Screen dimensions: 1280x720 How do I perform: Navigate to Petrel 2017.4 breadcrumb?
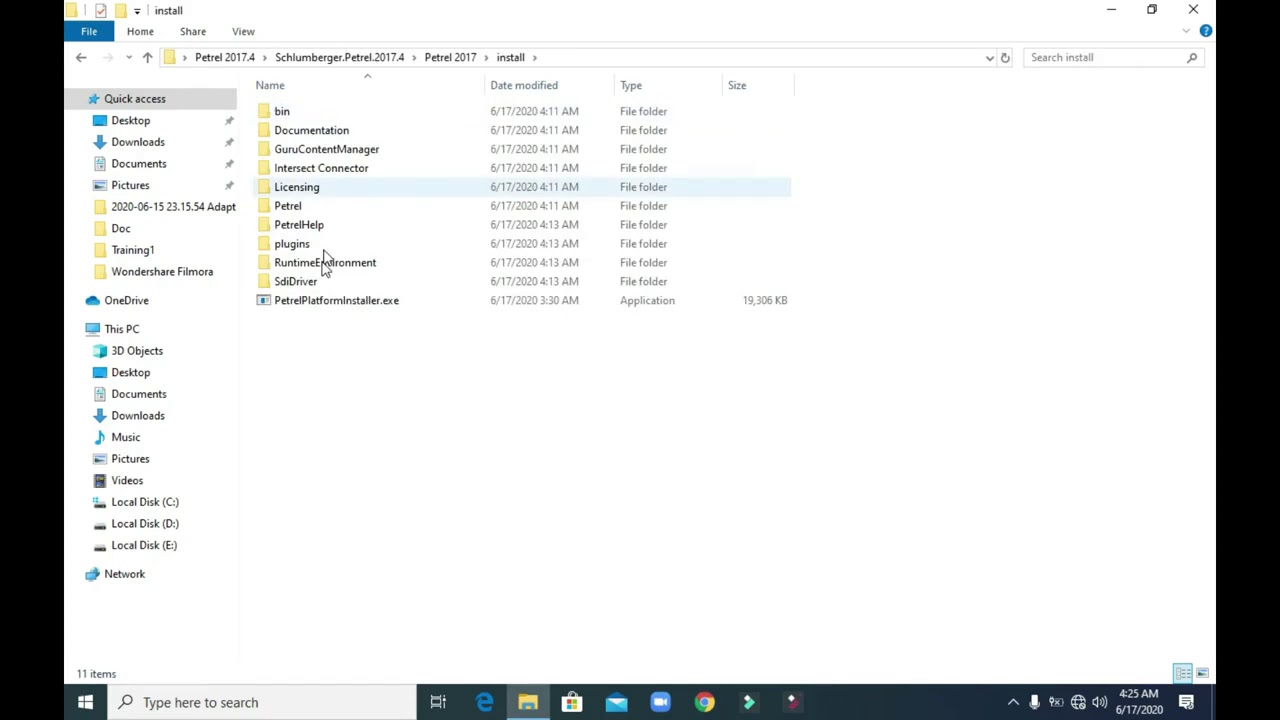pos(224,57)
